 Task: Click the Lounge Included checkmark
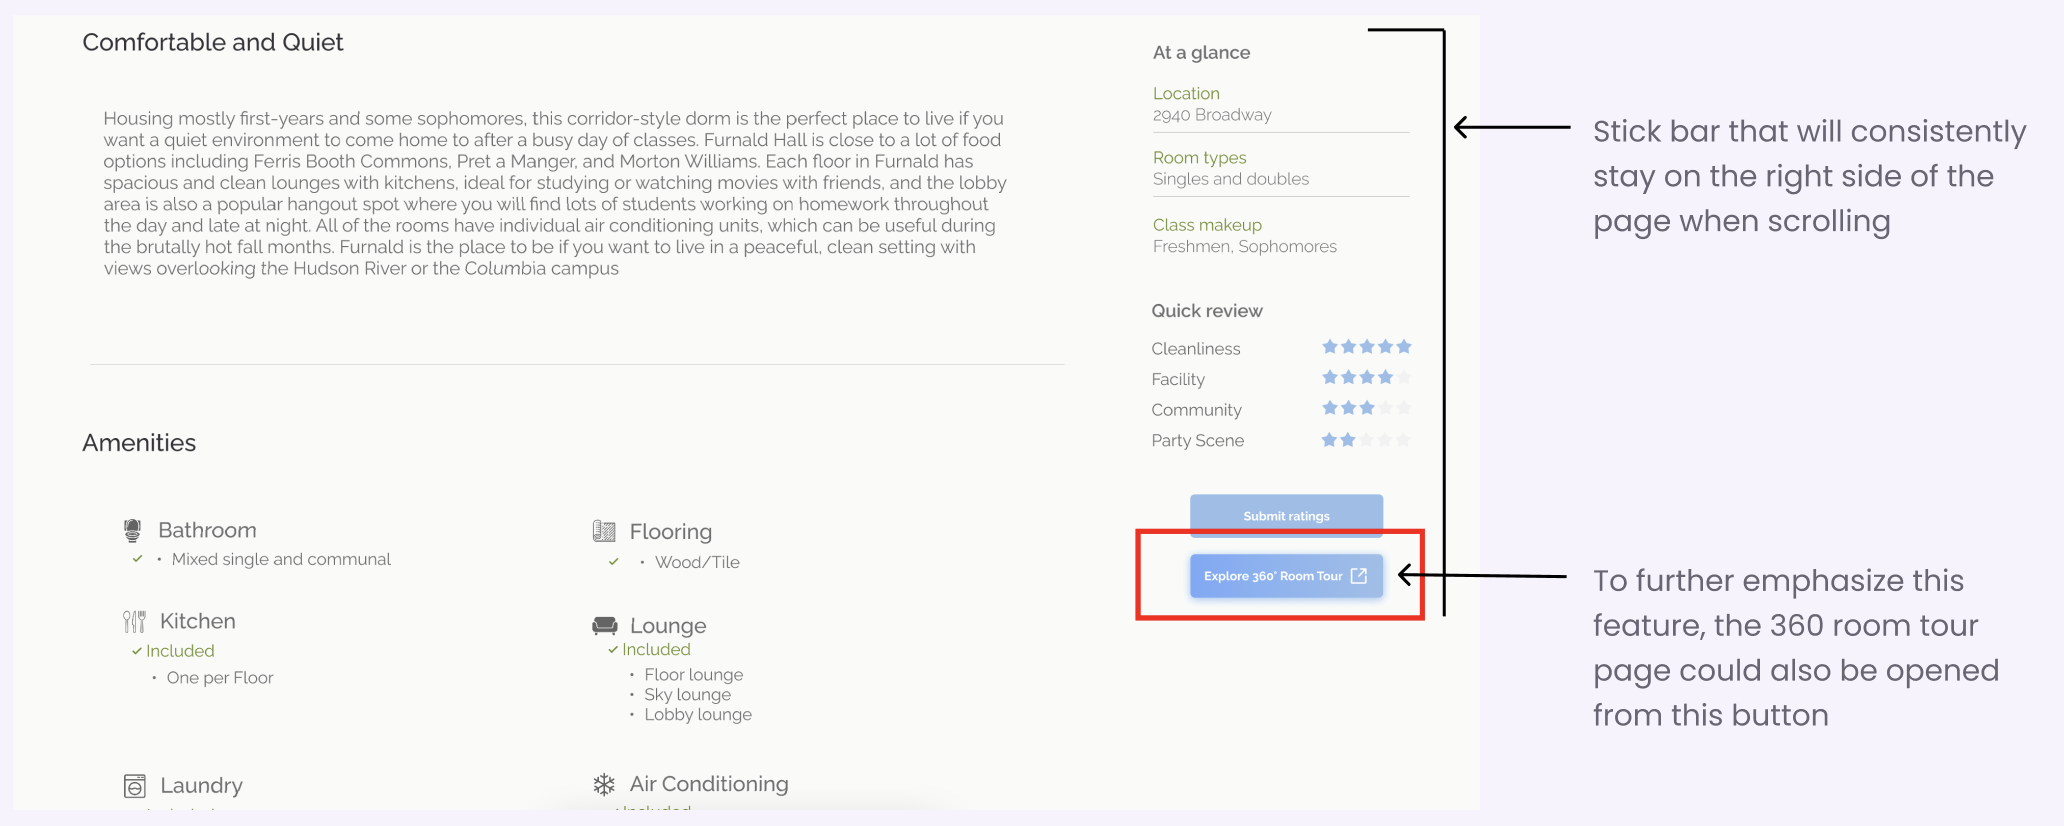click(x=613, y=650)
